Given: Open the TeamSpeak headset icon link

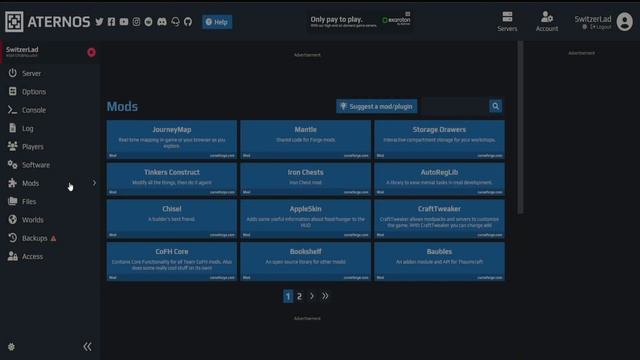Looking at the screenshot, I should [176, 22].
